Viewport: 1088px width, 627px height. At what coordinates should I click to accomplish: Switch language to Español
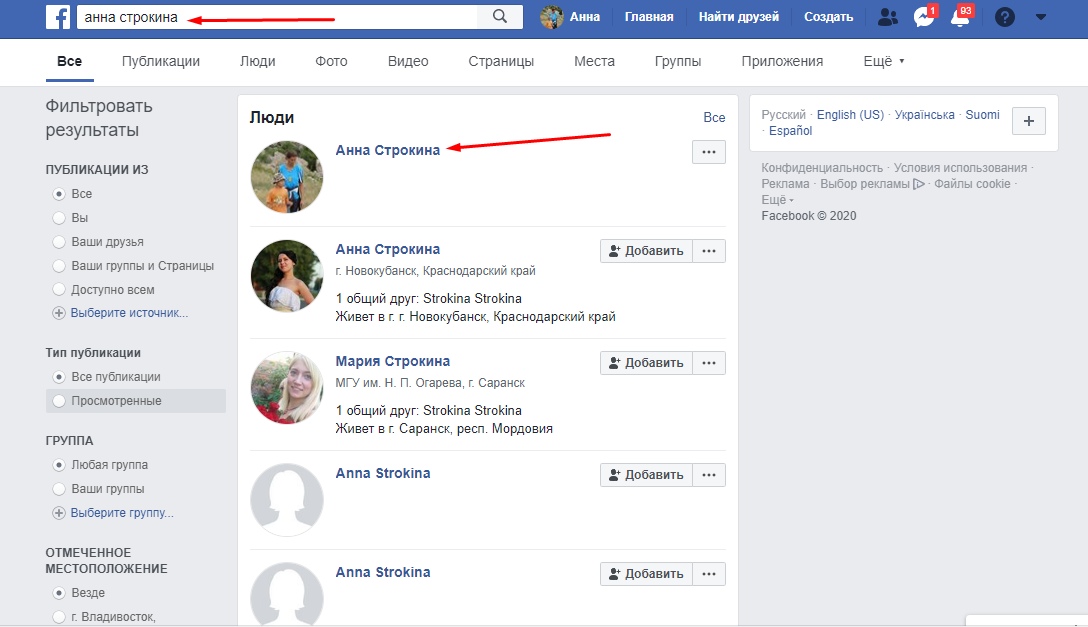coord(790,130)
